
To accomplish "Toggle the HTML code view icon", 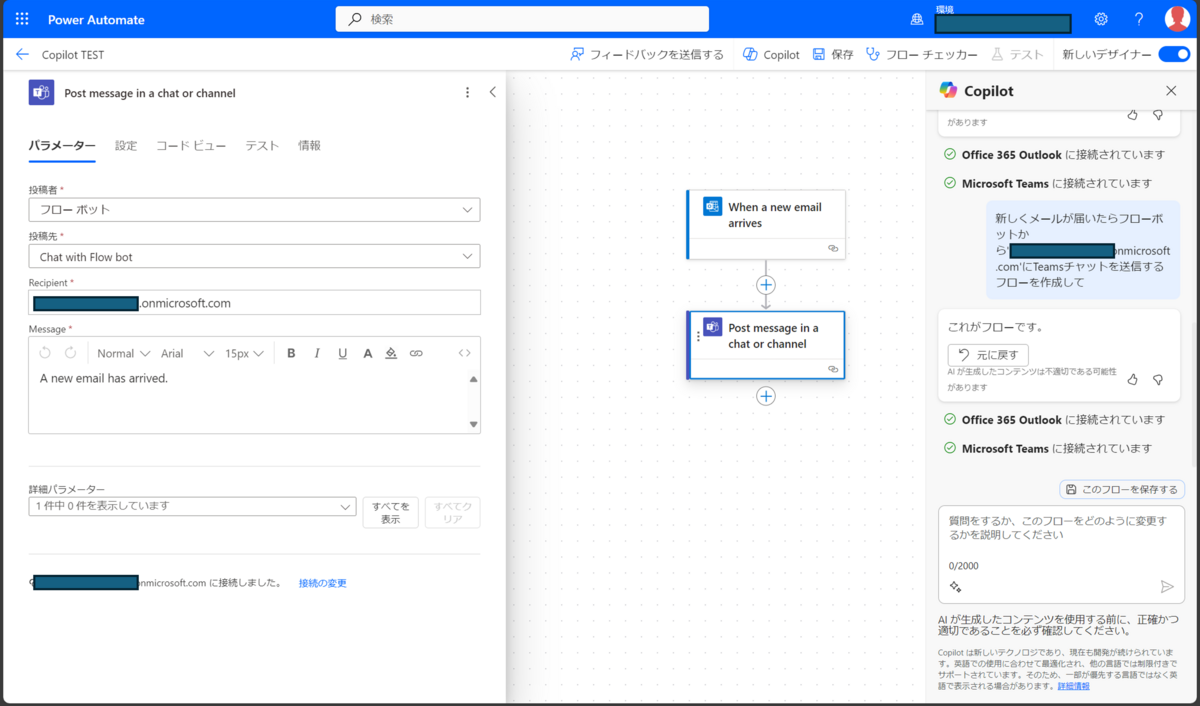I will click(465, 353).
